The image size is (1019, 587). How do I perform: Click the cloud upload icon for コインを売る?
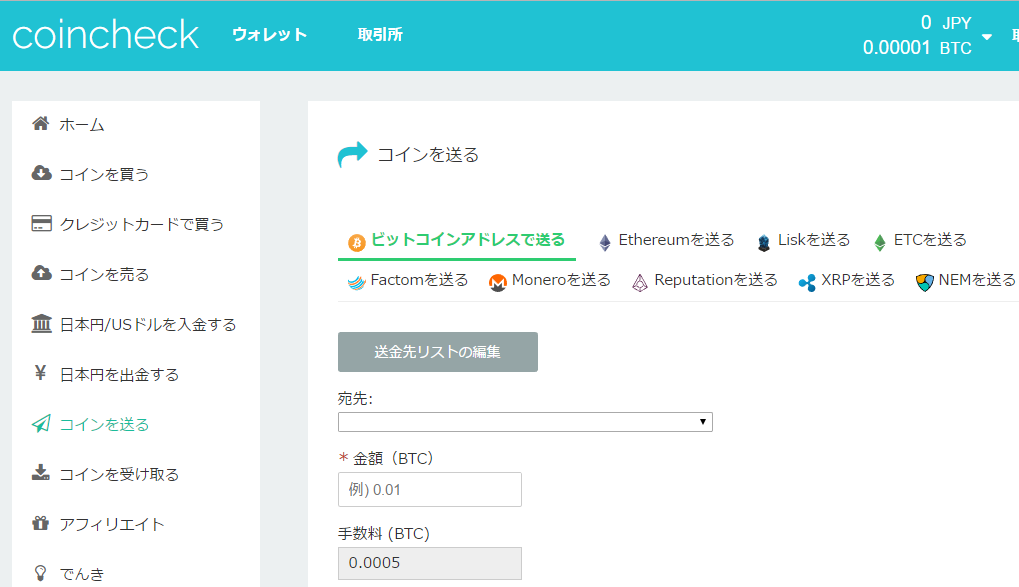pyautogui.click(x=41, y=273)
